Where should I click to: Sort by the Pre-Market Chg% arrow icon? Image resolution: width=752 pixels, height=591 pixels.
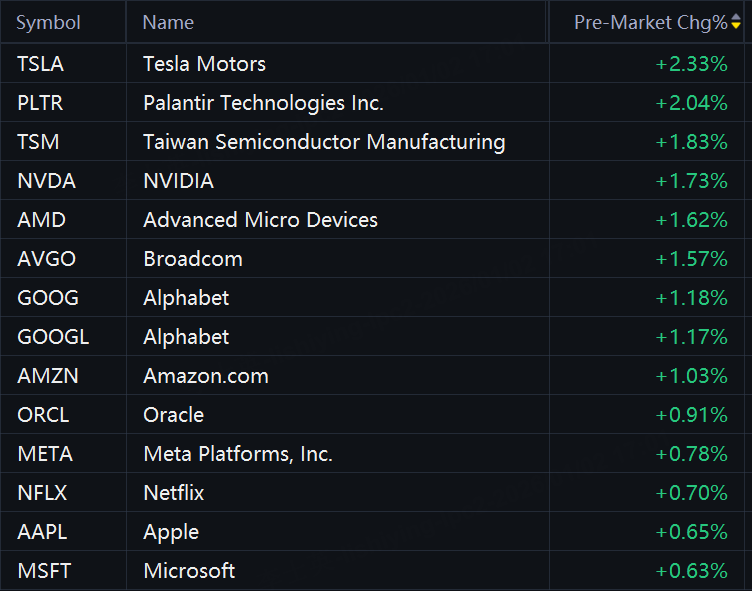click(x=737, y=22)
